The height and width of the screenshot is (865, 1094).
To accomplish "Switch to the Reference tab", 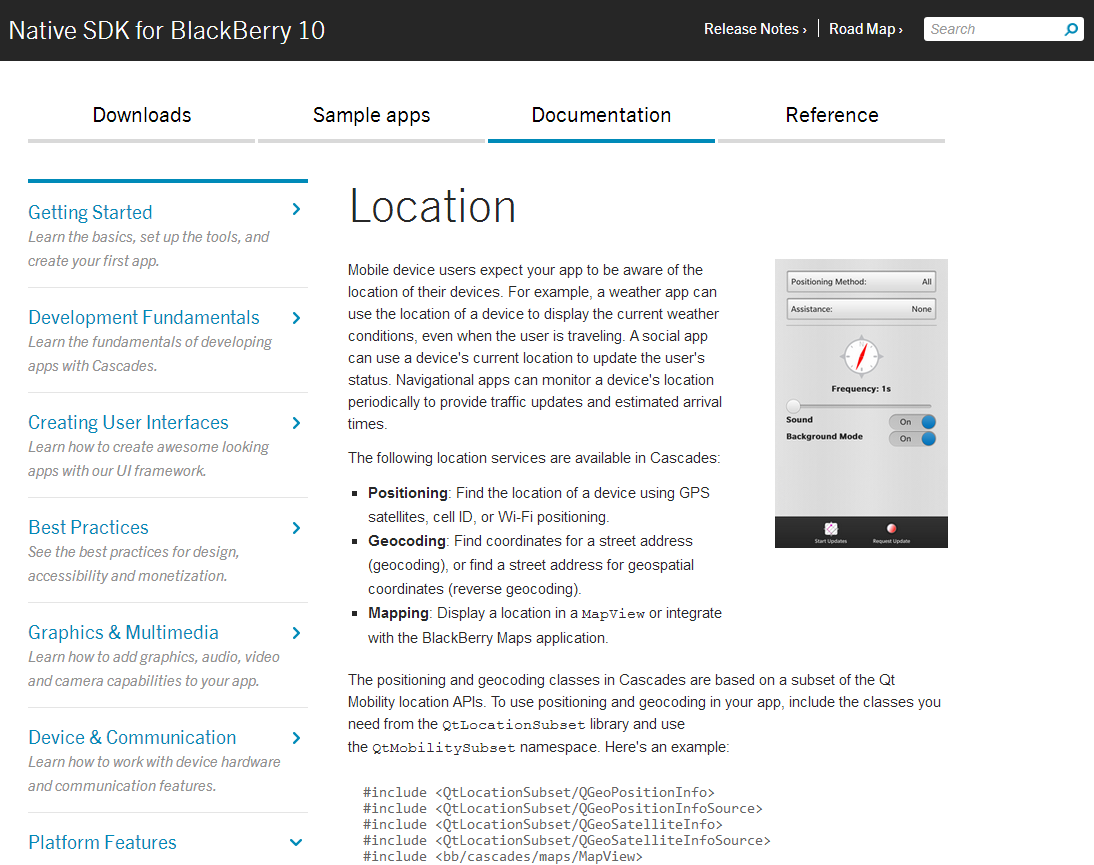I will click(832, 115).
